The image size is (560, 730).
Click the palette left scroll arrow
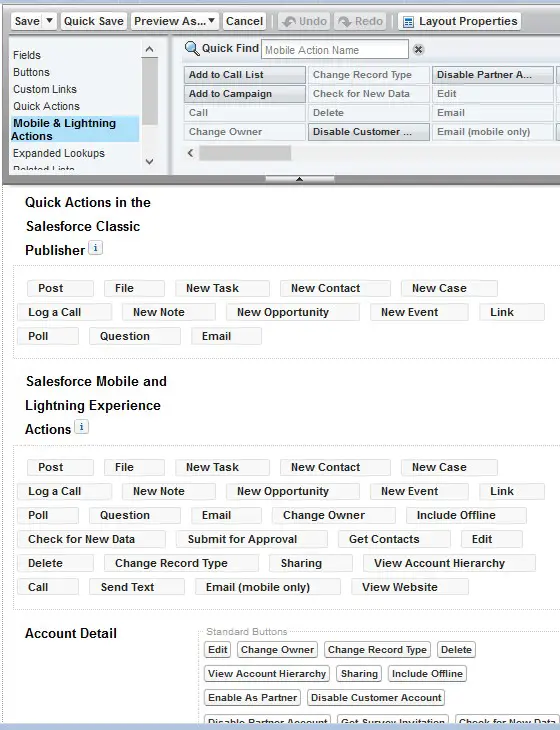pyautogui.click(x=190, y=153)
